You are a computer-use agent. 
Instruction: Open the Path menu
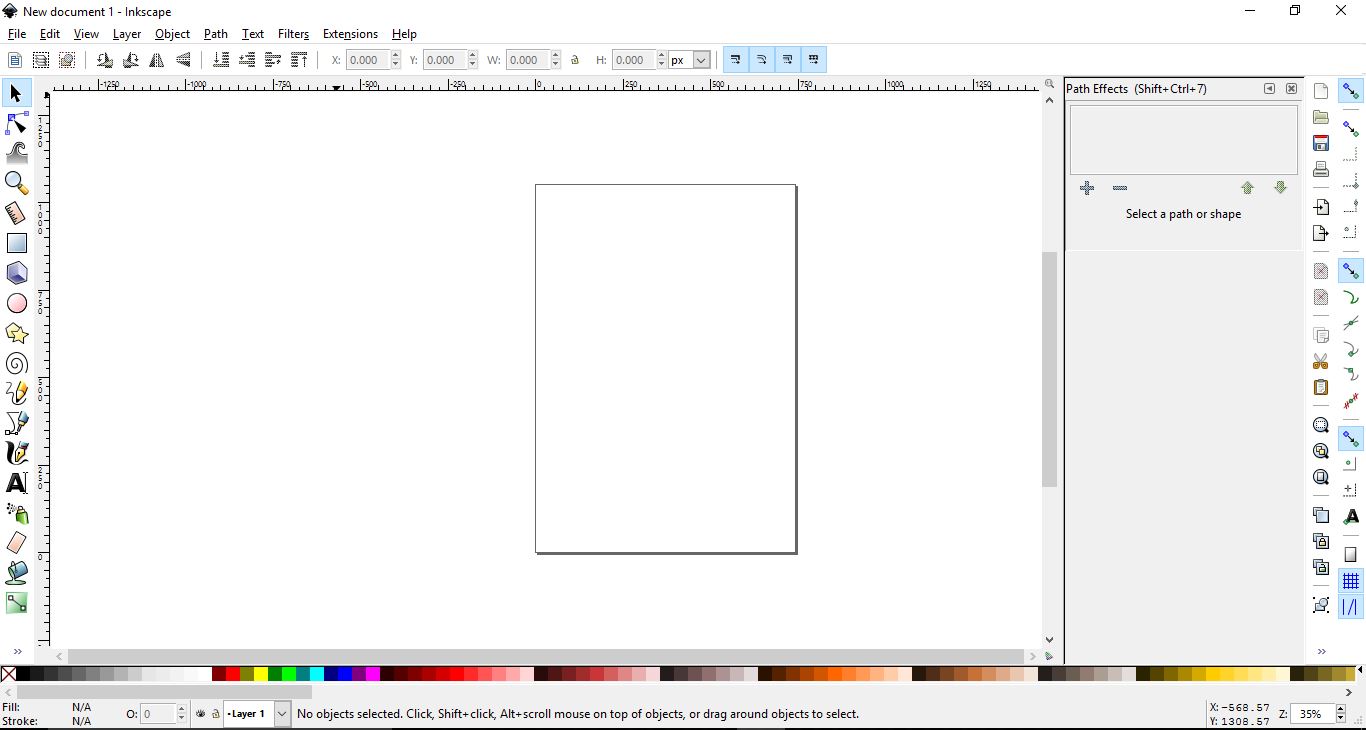(215, 33)
